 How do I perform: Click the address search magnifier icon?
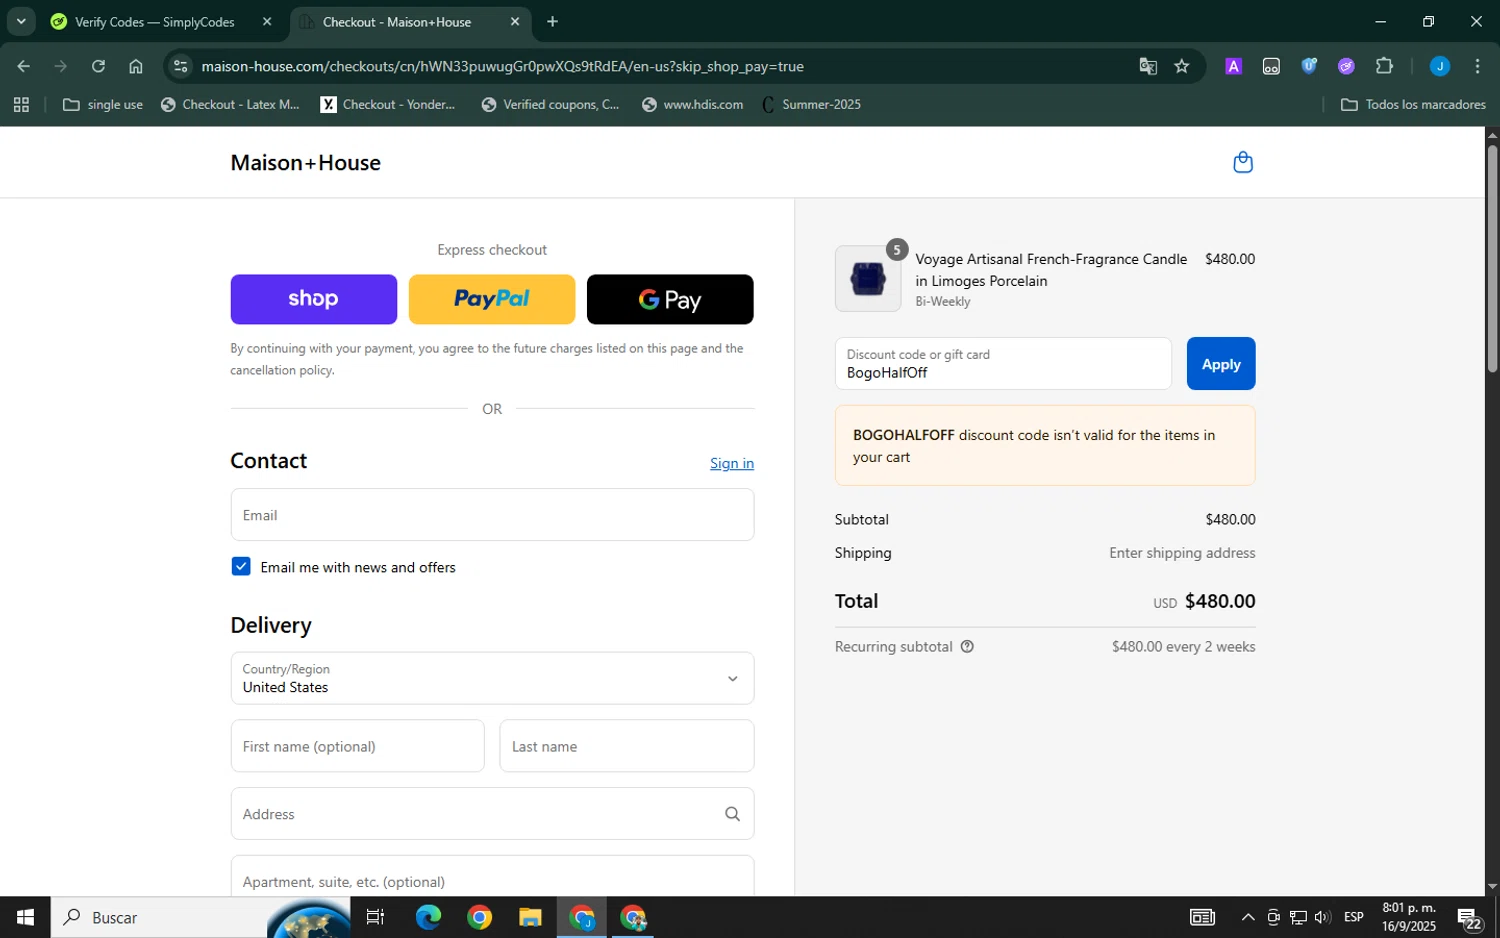[732, 814]
